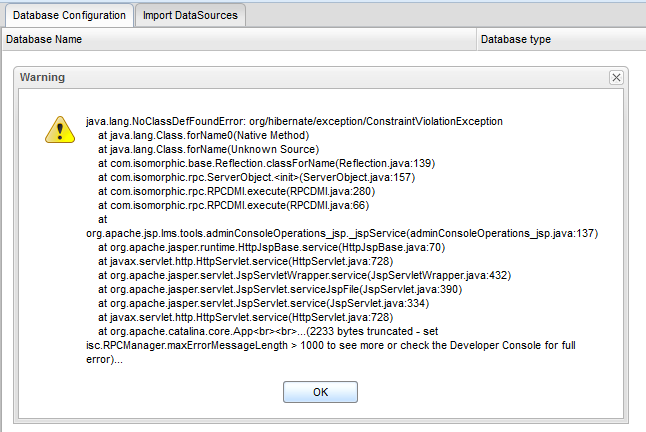The width and height of the screenshot is (646, 432).
Task: Sort by the Database Name column header
Action: [238, 40]
